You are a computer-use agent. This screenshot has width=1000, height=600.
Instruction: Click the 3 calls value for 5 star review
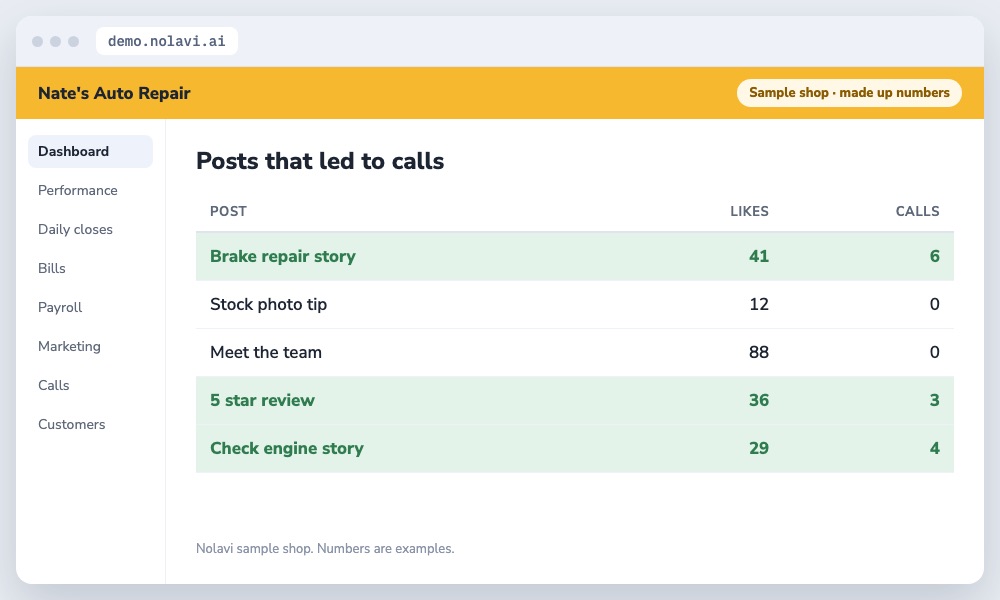(934, 400)
